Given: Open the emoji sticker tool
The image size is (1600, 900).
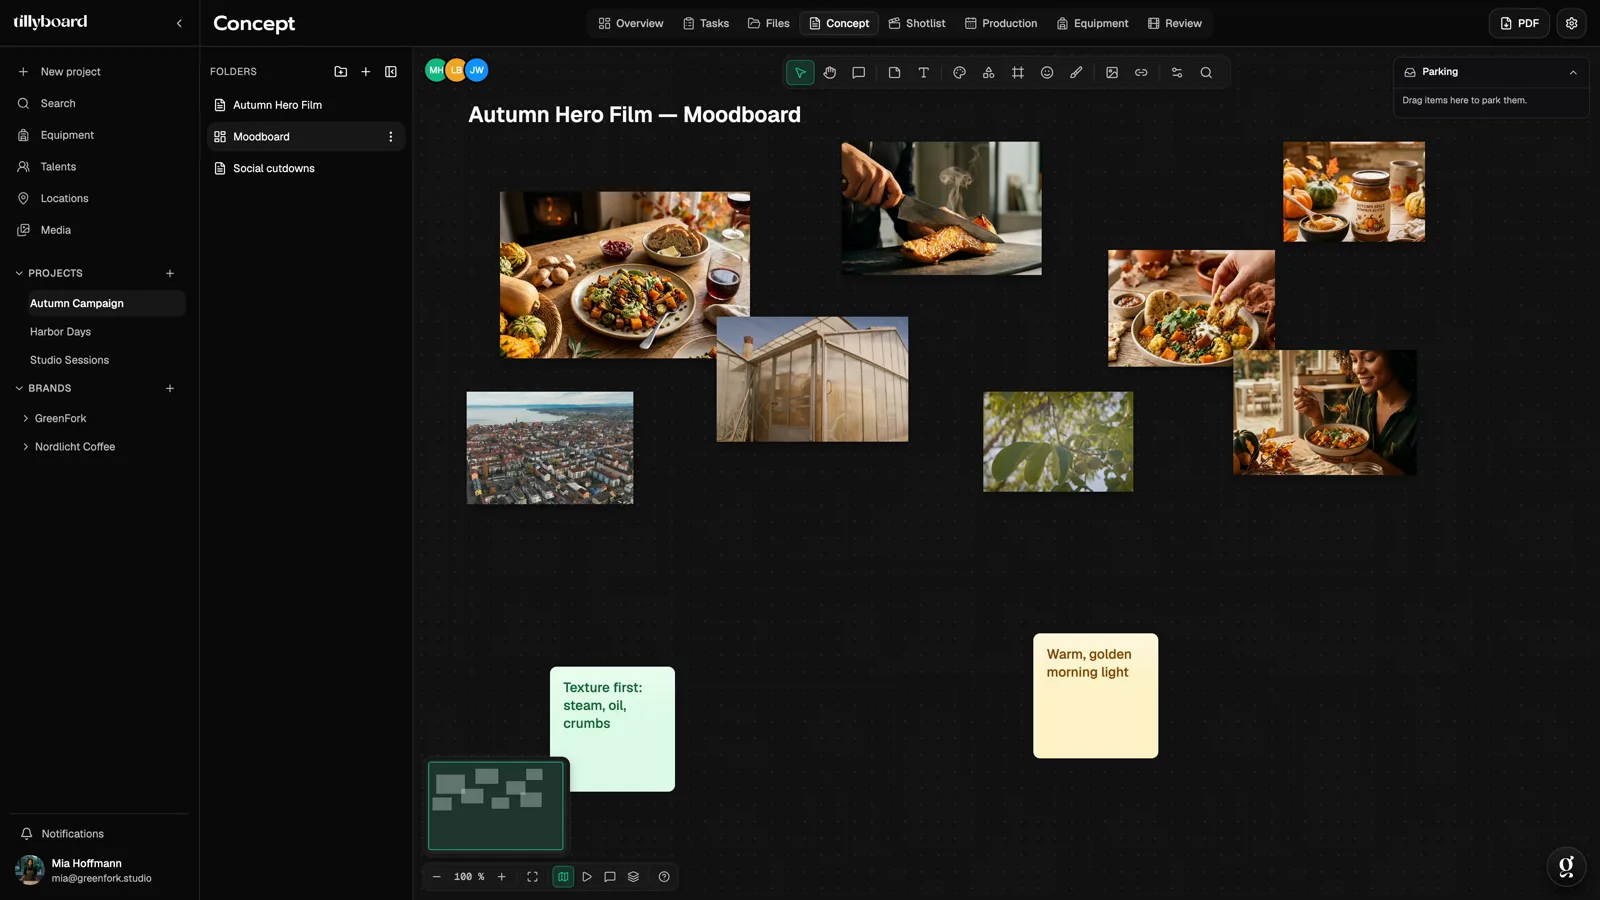Looking at the screenshot, I should (x=1047, y=73).
